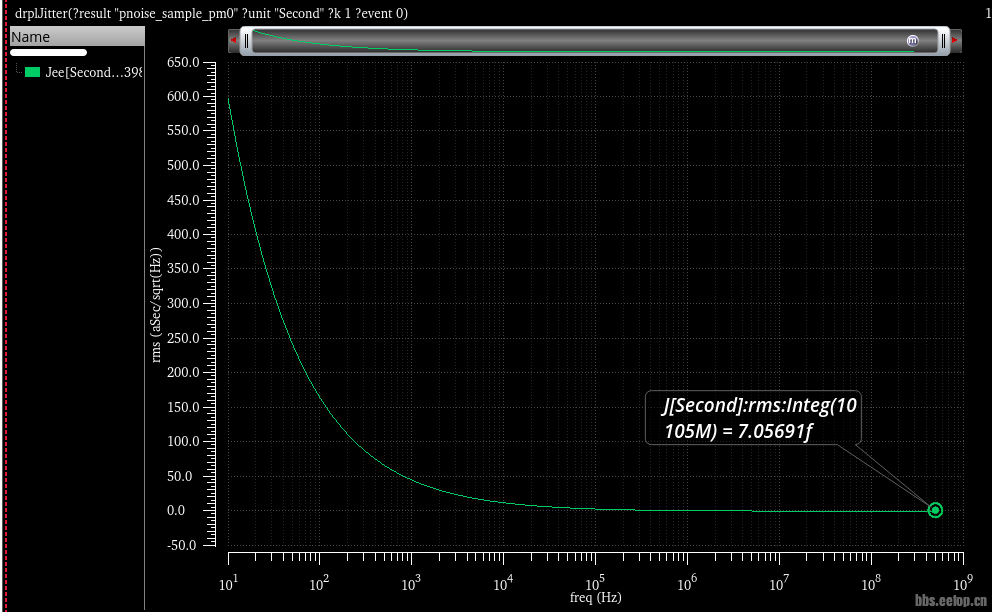Click the 'freq (Hz)' x-axis label

click(595, 598)
